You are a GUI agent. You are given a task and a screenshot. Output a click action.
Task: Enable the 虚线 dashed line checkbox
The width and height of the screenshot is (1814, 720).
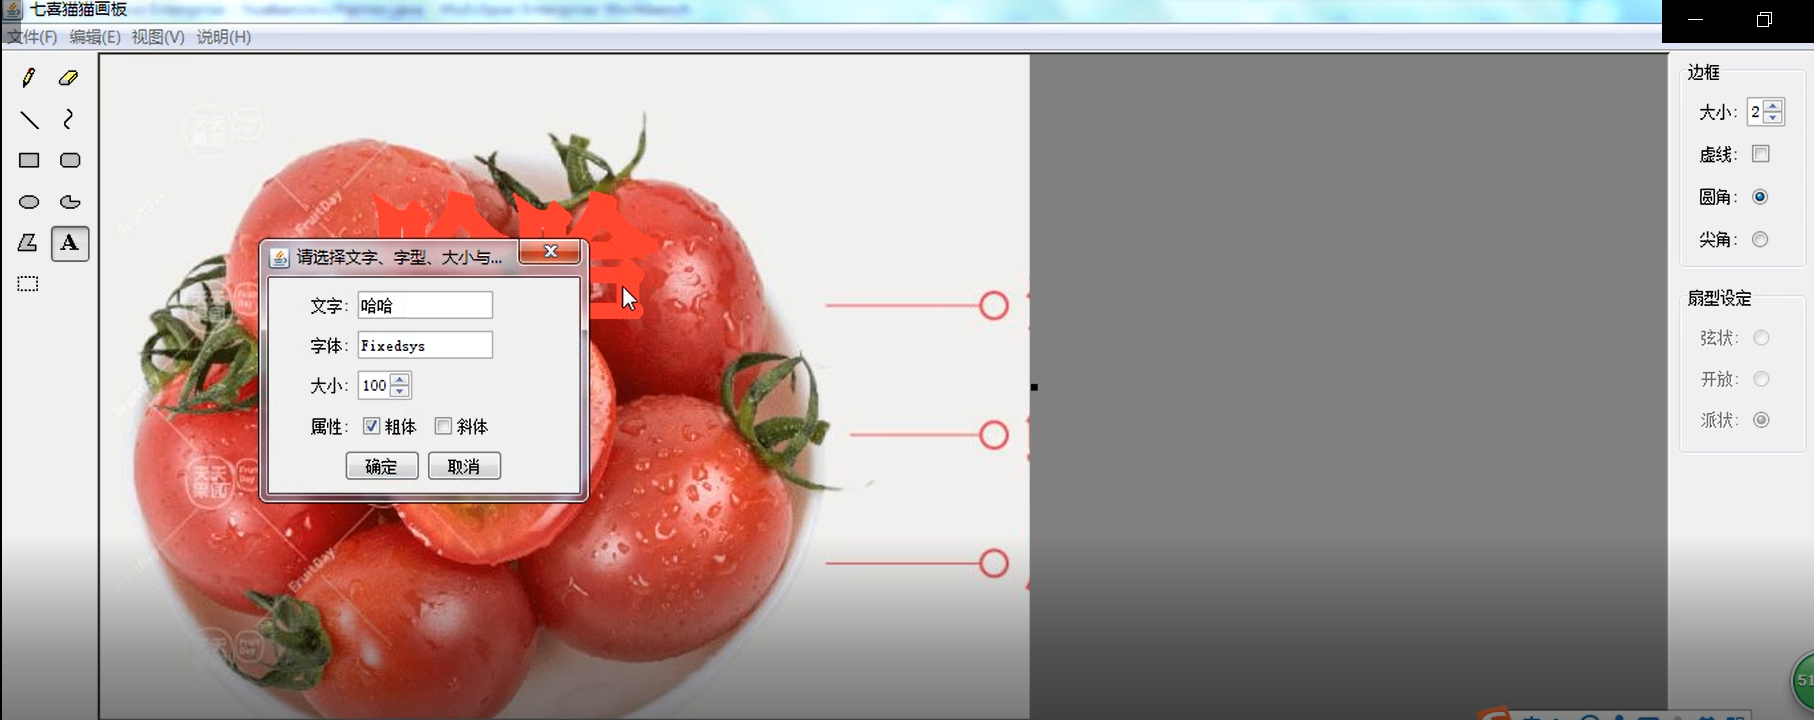pos(1761,154)
